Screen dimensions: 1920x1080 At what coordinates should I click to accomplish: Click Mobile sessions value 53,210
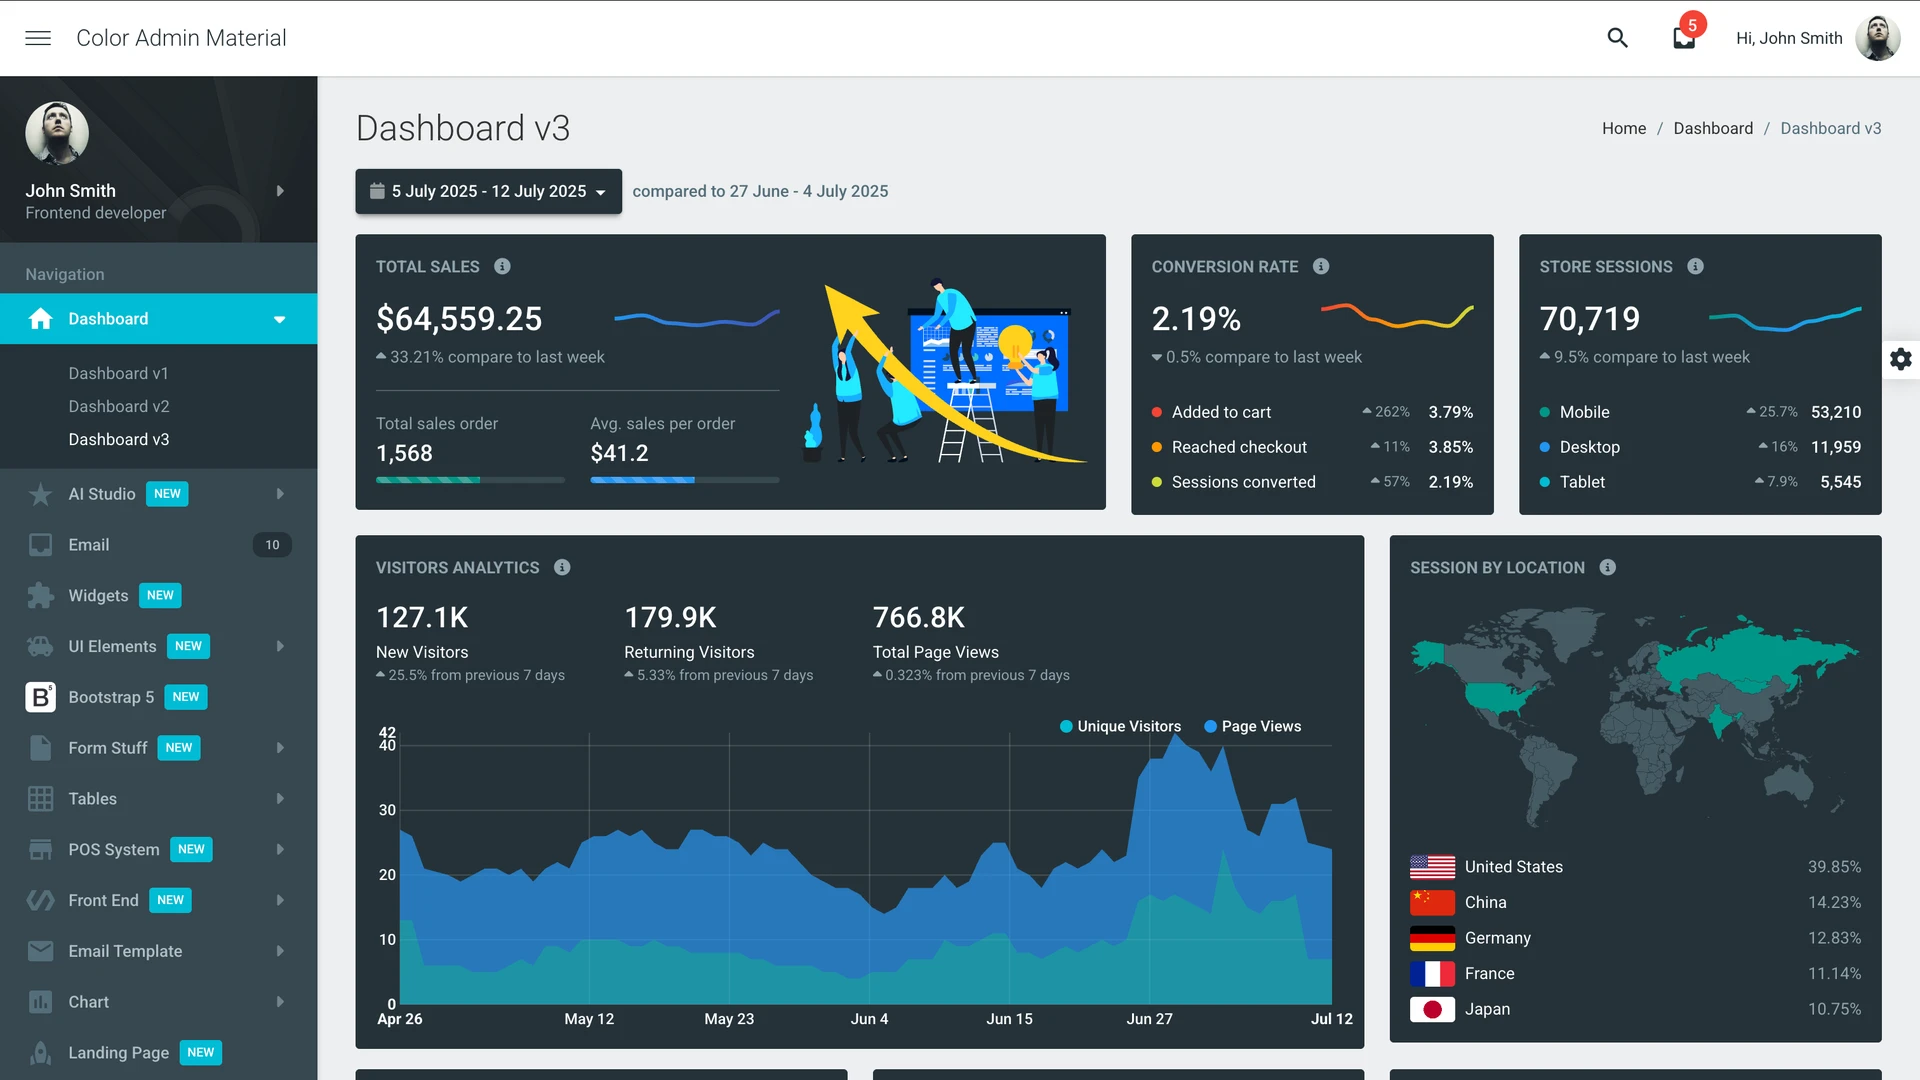[x=1836, y=412]
